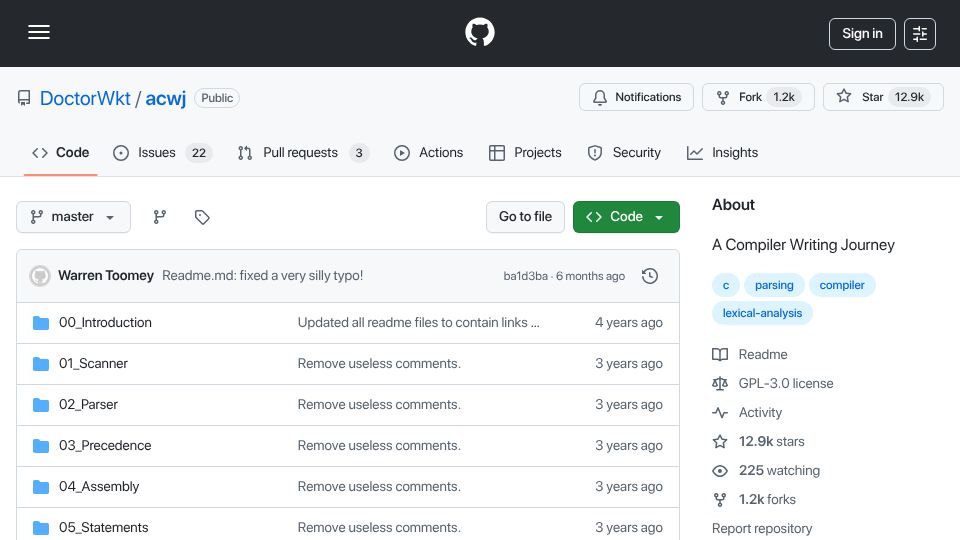
Task: Click the 04_Assembly folder icon
Action: [x=41, y=487]
